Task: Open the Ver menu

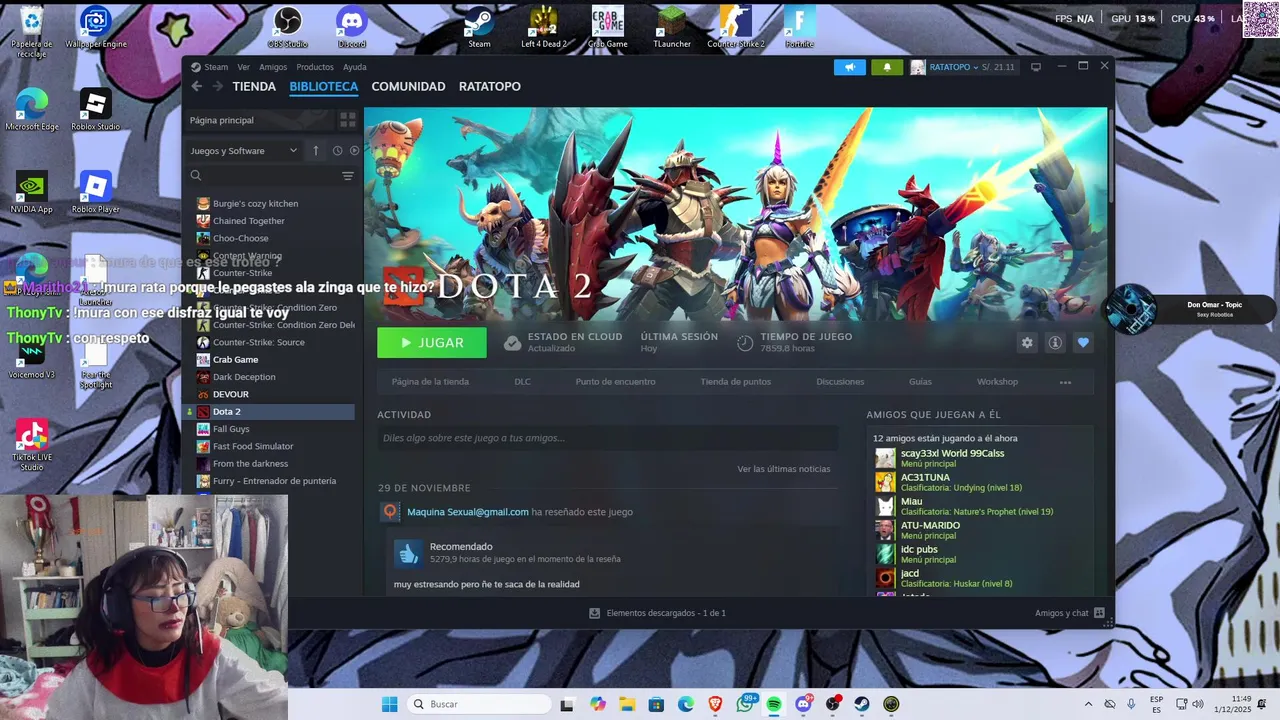Action: [x=244, y=67]
